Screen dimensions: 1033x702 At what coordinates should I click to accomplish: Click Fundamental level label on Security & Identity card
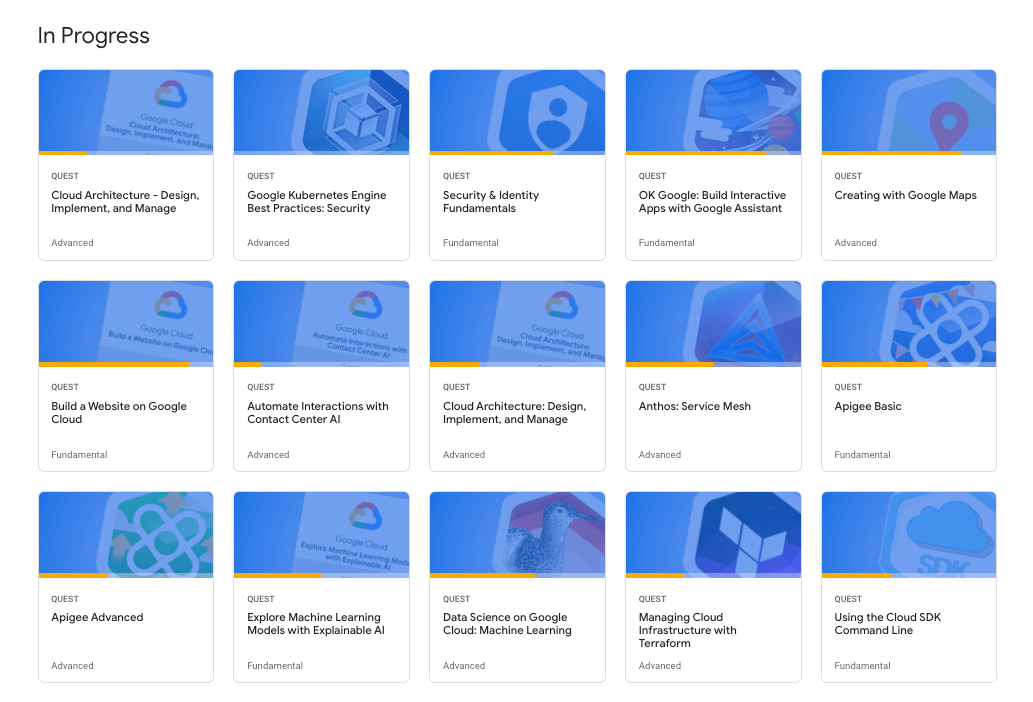pyautogui.click(x=470, y=243)
